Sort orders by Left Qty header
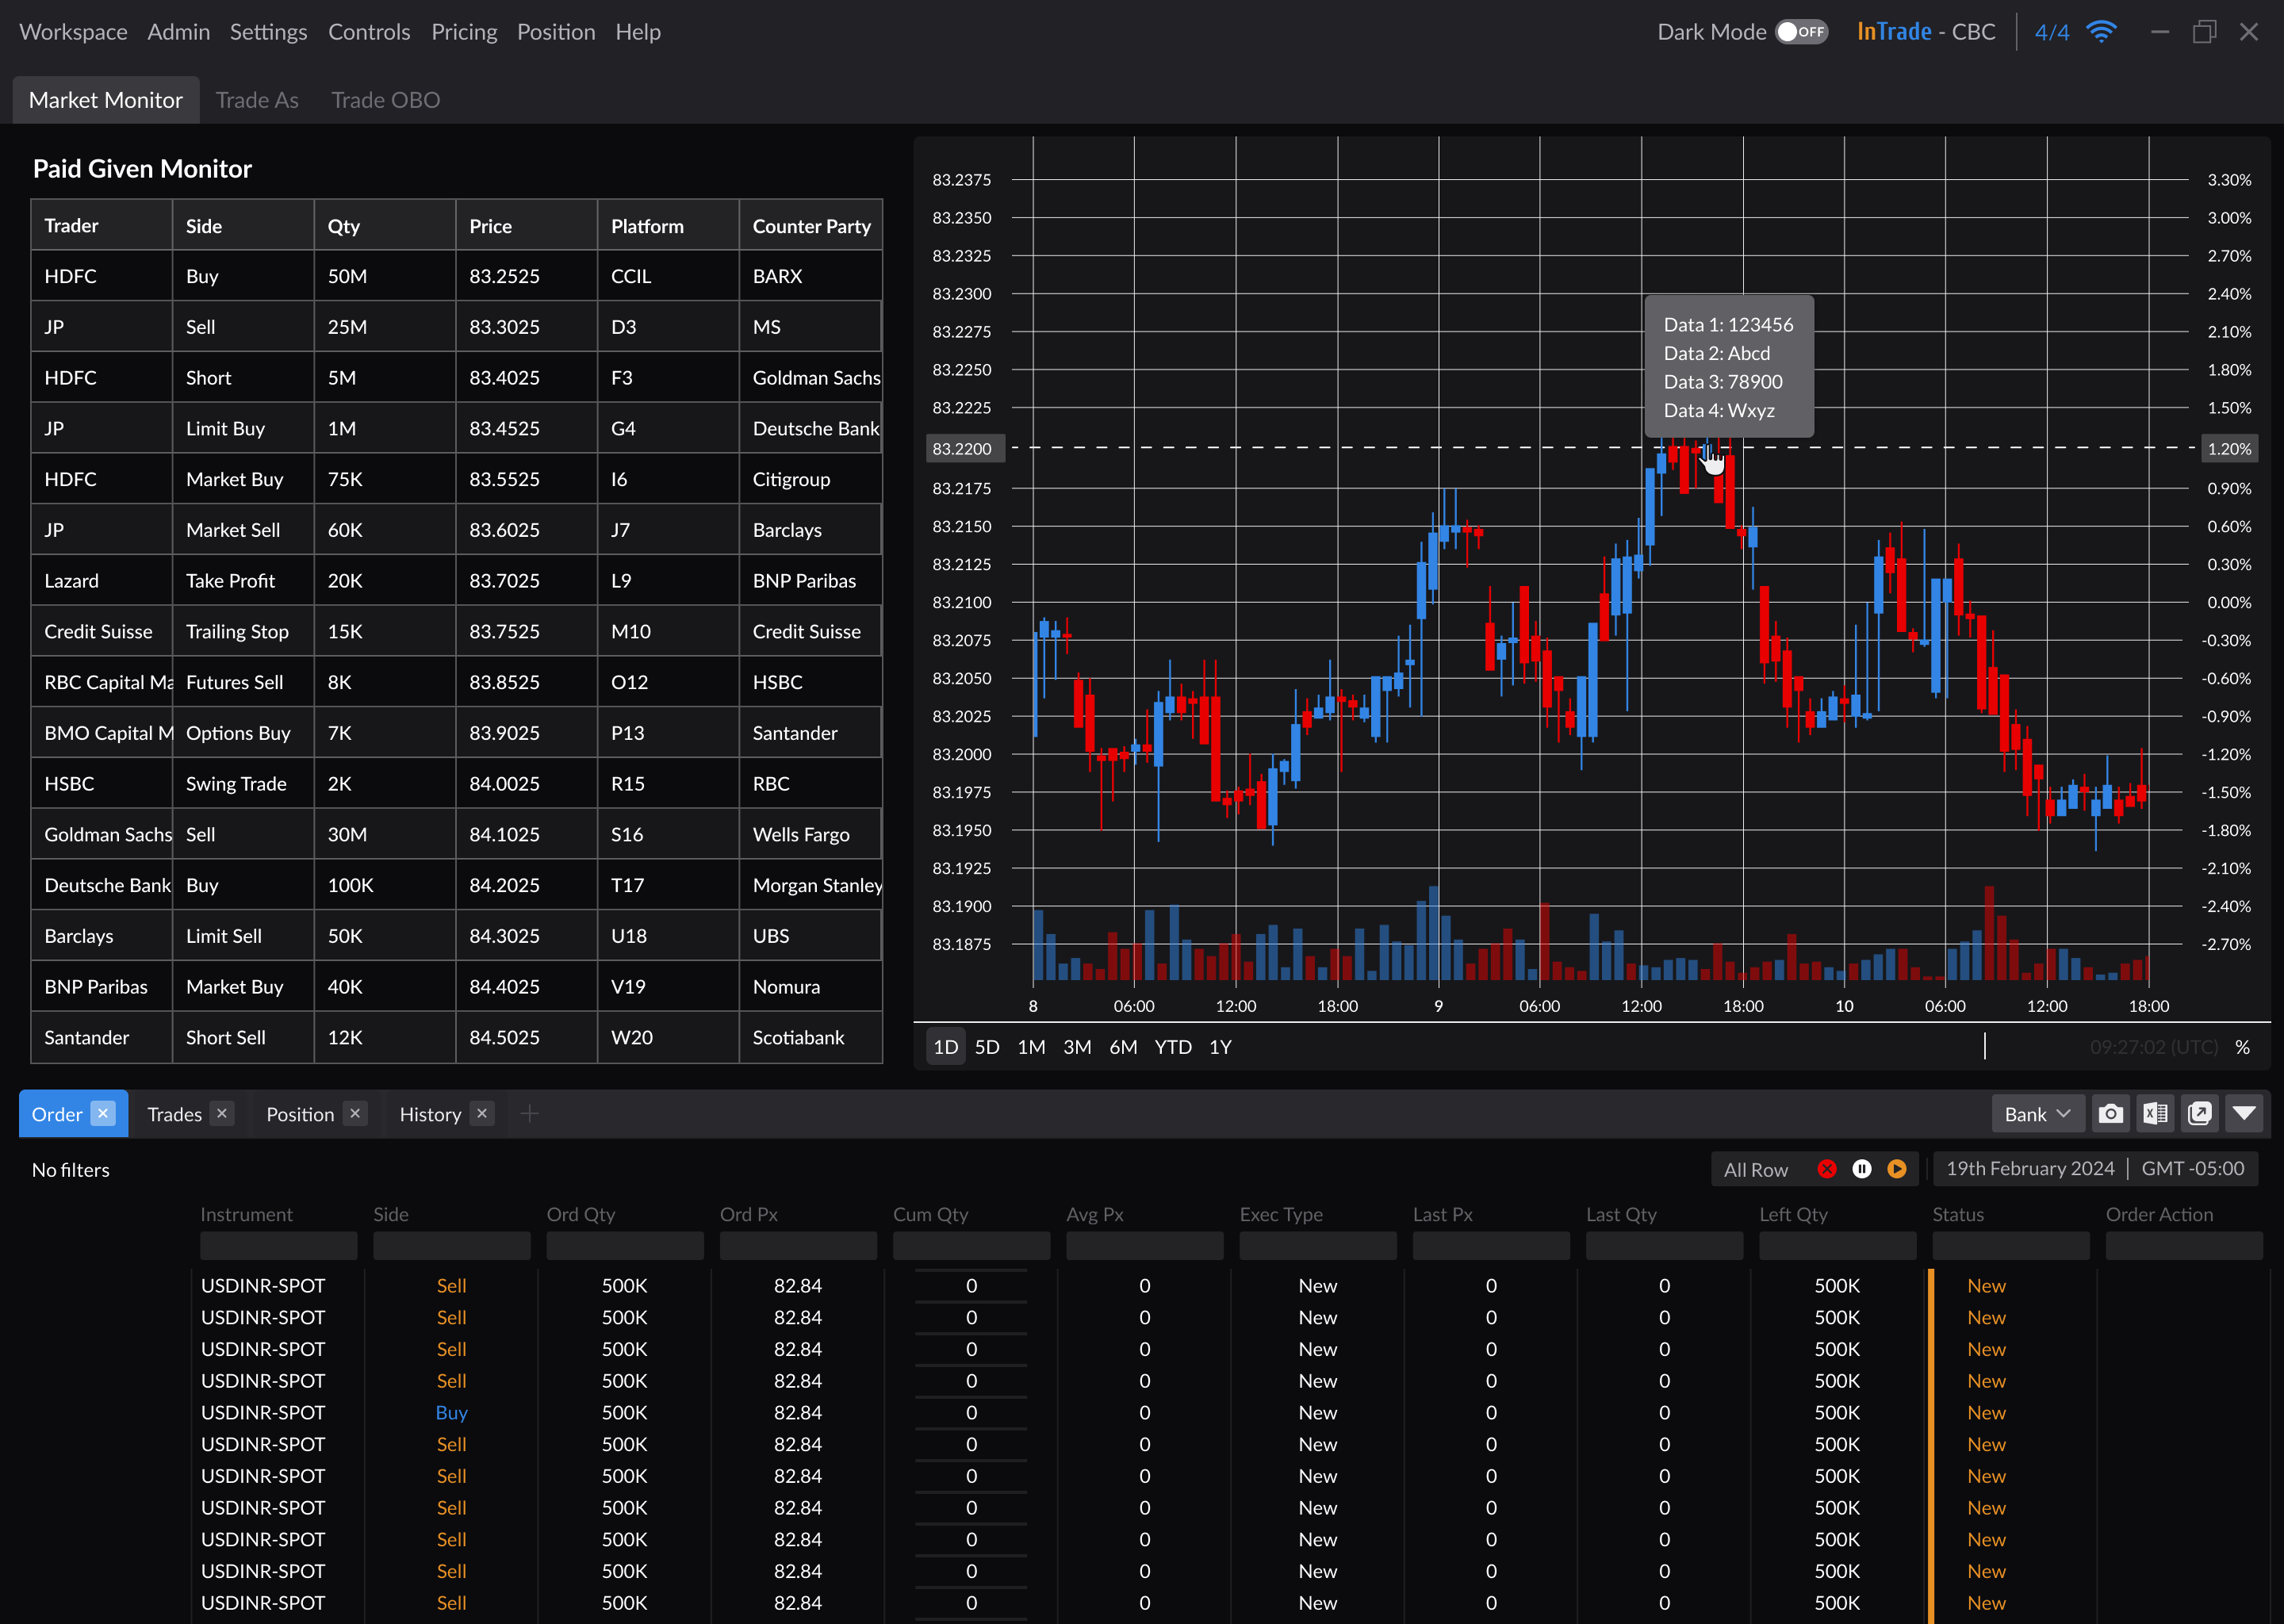Image resolution: width=2284 pixels, height=1624 pixels. [1793, 1214]
